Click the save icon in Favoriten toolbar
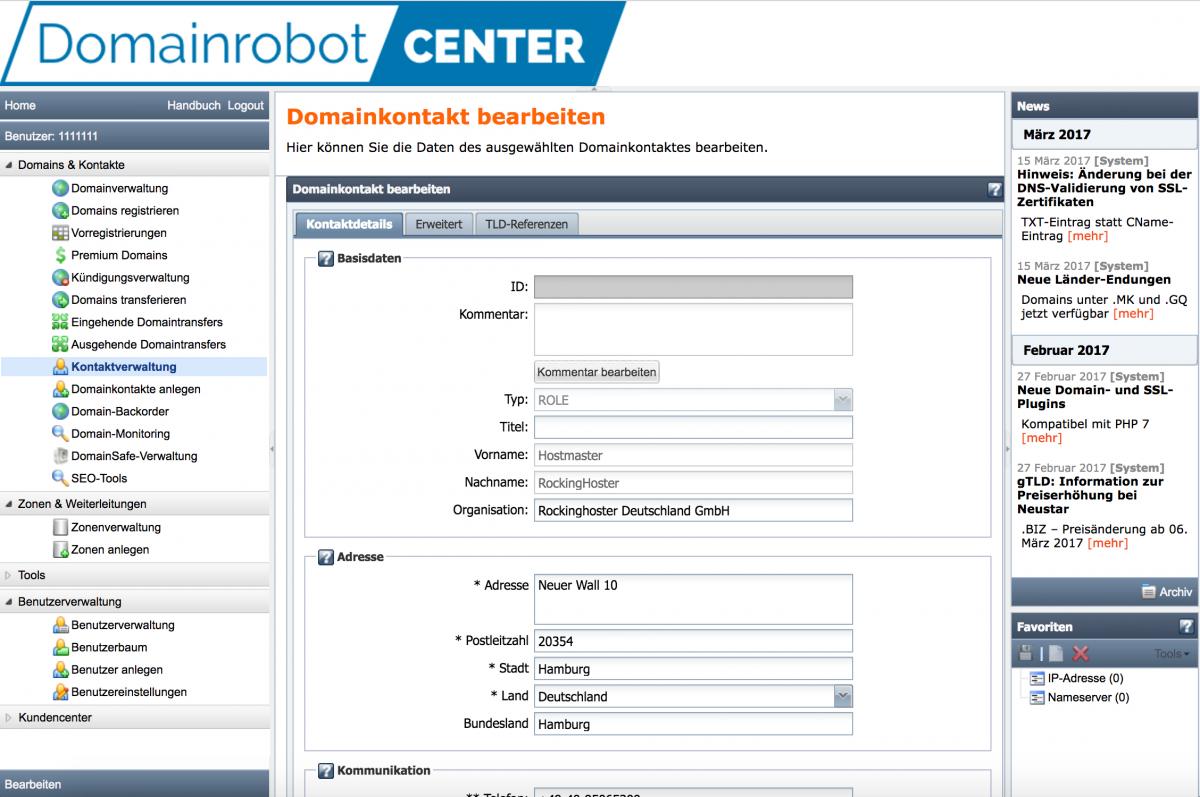 tap(1025, 654)
